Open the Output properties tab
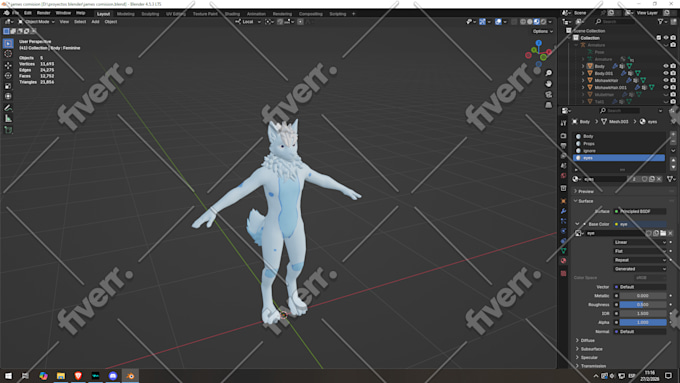Viewport: 680px width, 383px height. click(563, 146)
